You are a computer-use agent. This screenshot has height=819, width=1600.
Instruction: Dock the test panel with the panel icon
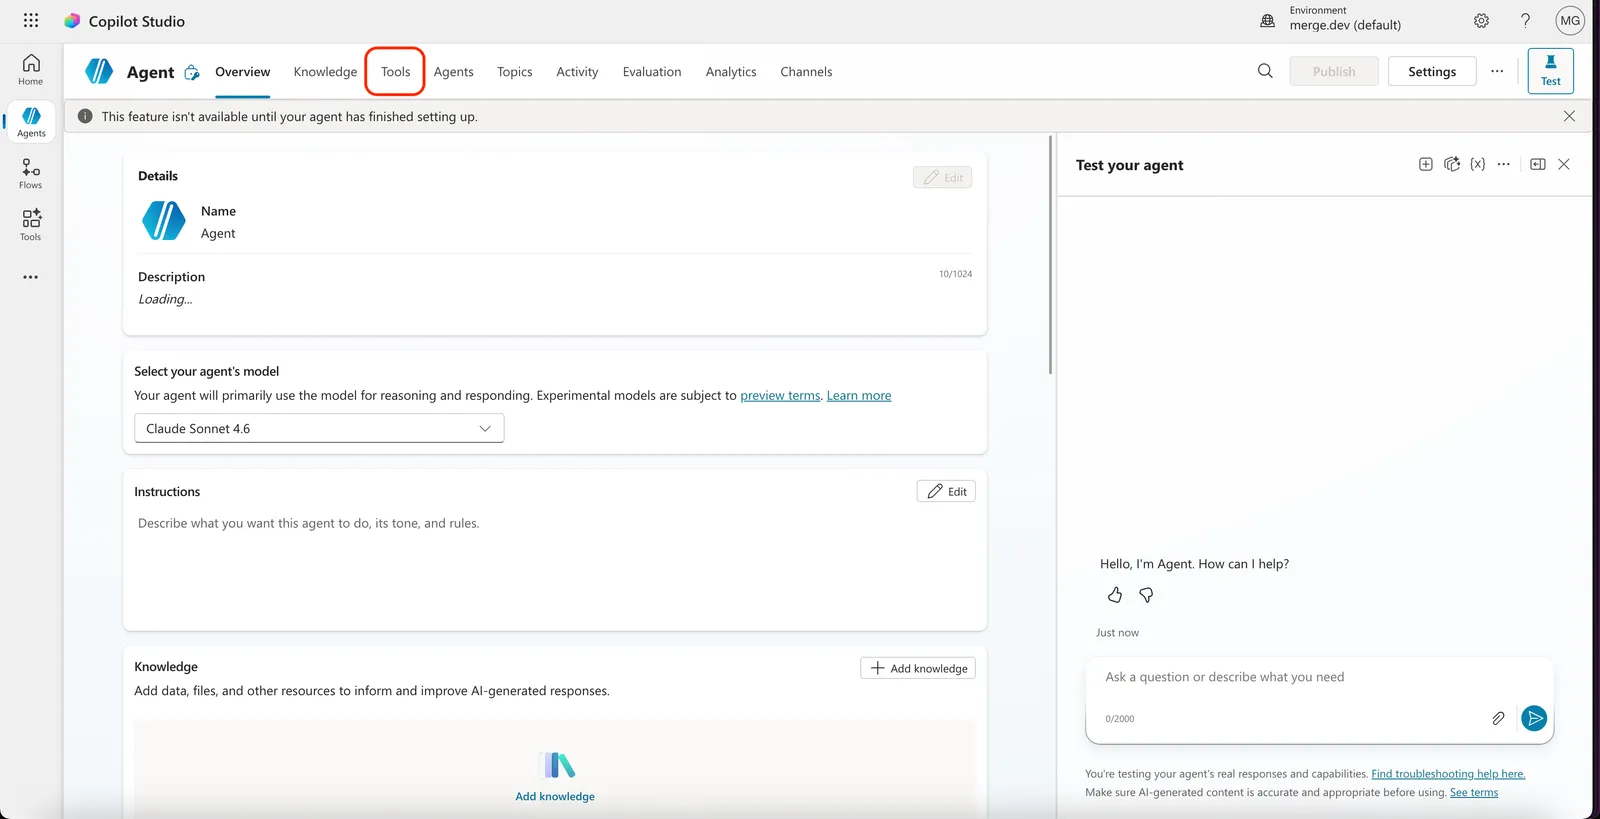(x=1538, y=164)
